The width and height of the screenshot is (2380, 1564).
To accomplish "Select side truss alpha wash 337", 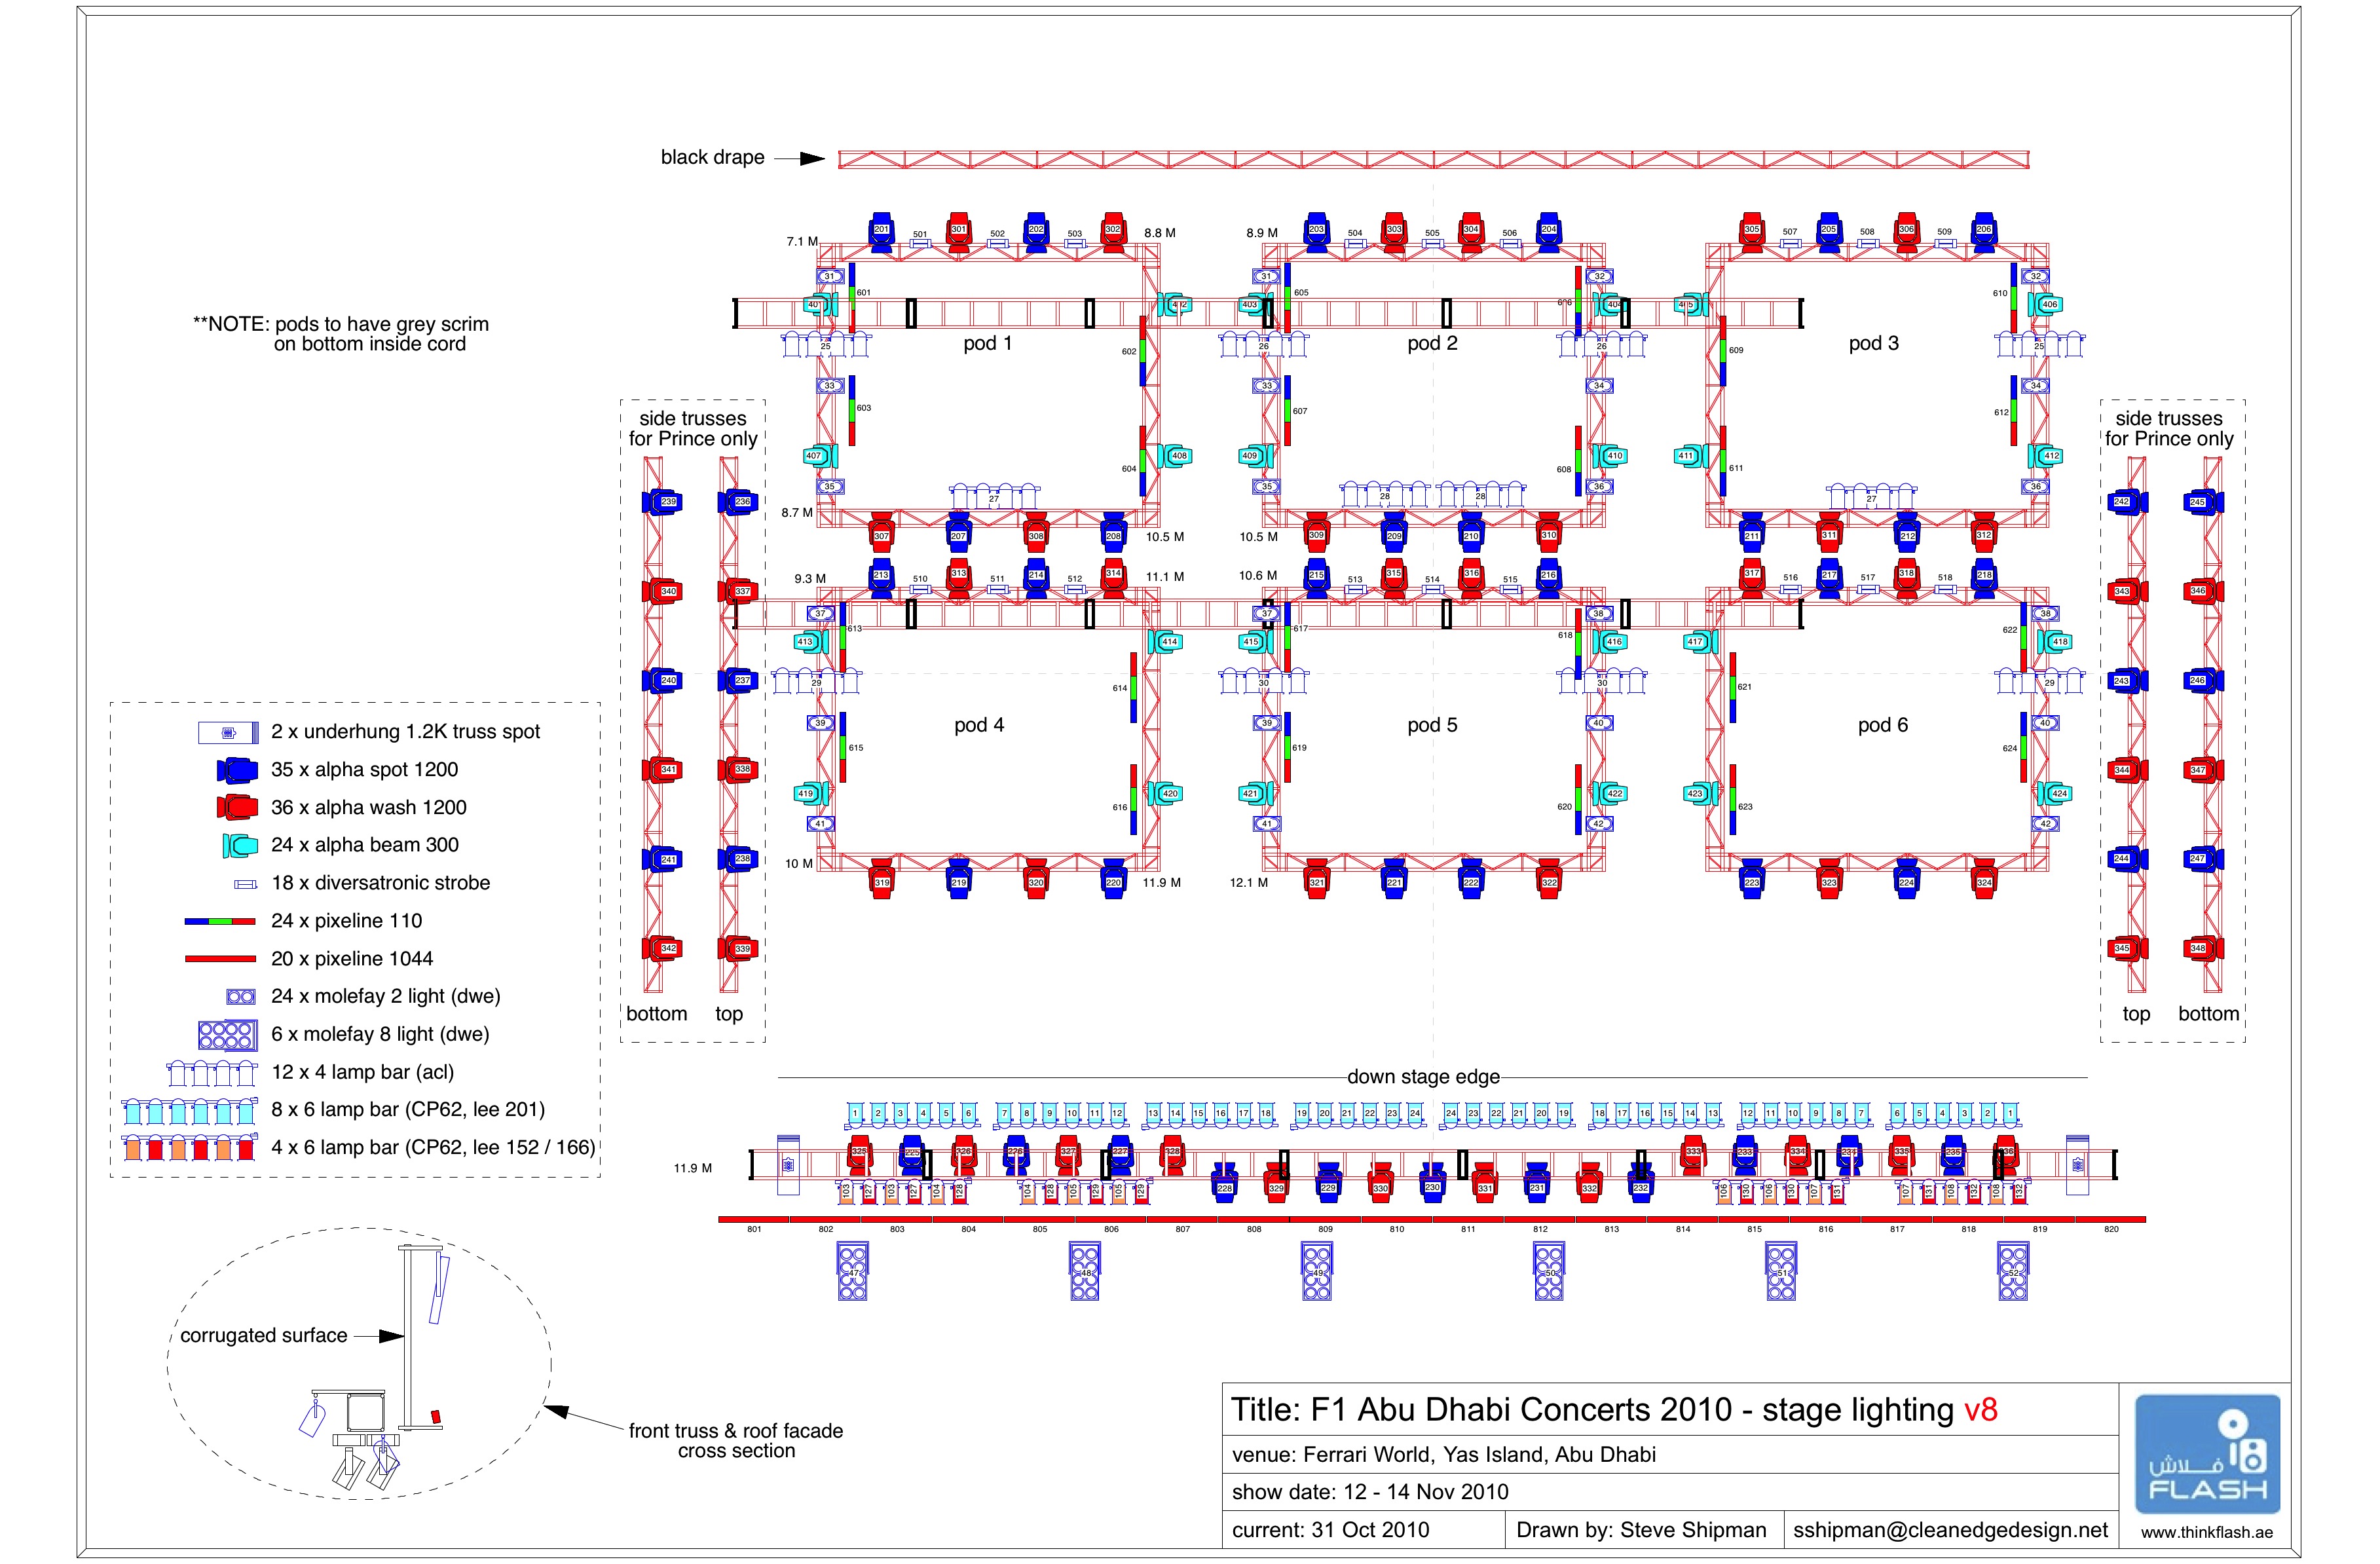I will coord(738,591).
